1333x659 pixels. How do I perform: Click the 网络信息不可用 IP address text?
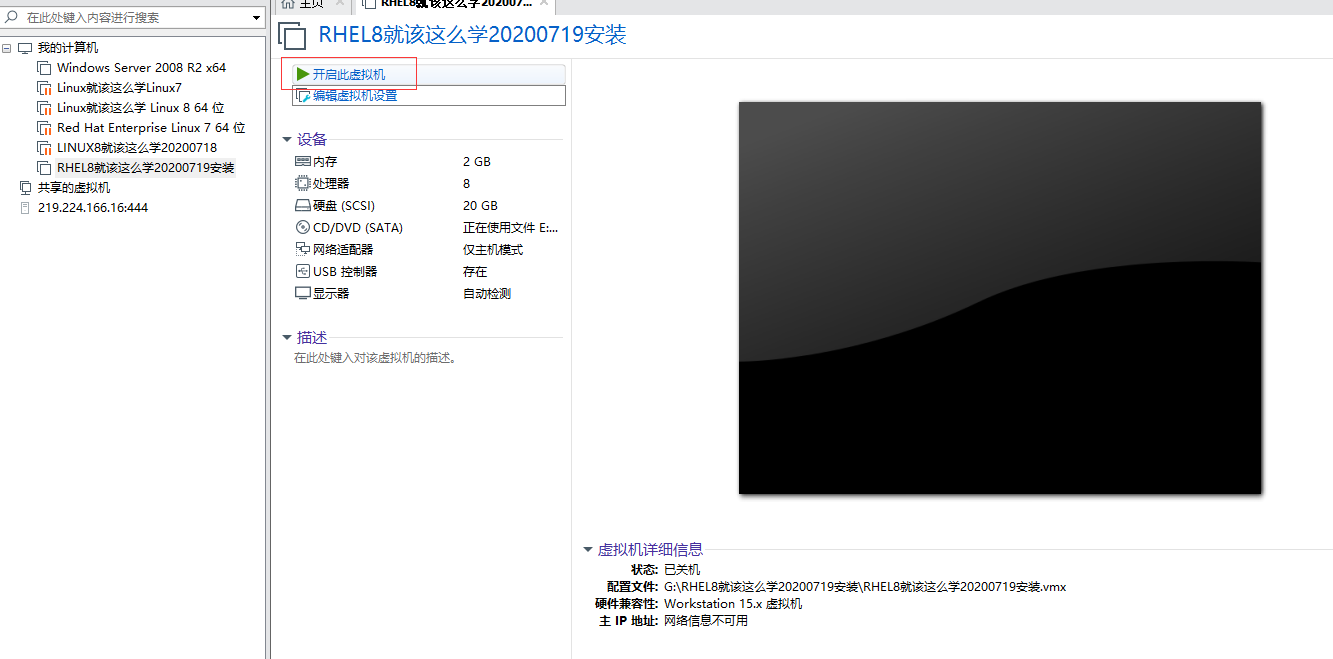[x=706, y=621]
